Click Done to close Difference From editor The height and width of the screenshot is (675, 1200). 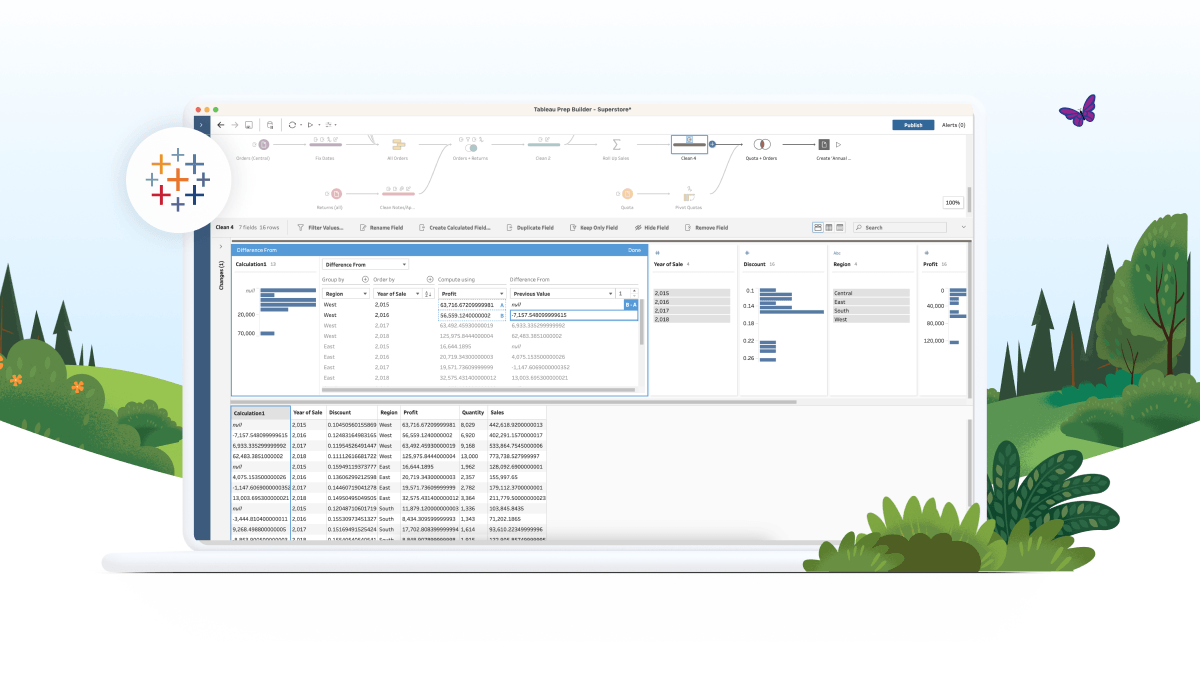pyautogui.click(x=634, y=250)
